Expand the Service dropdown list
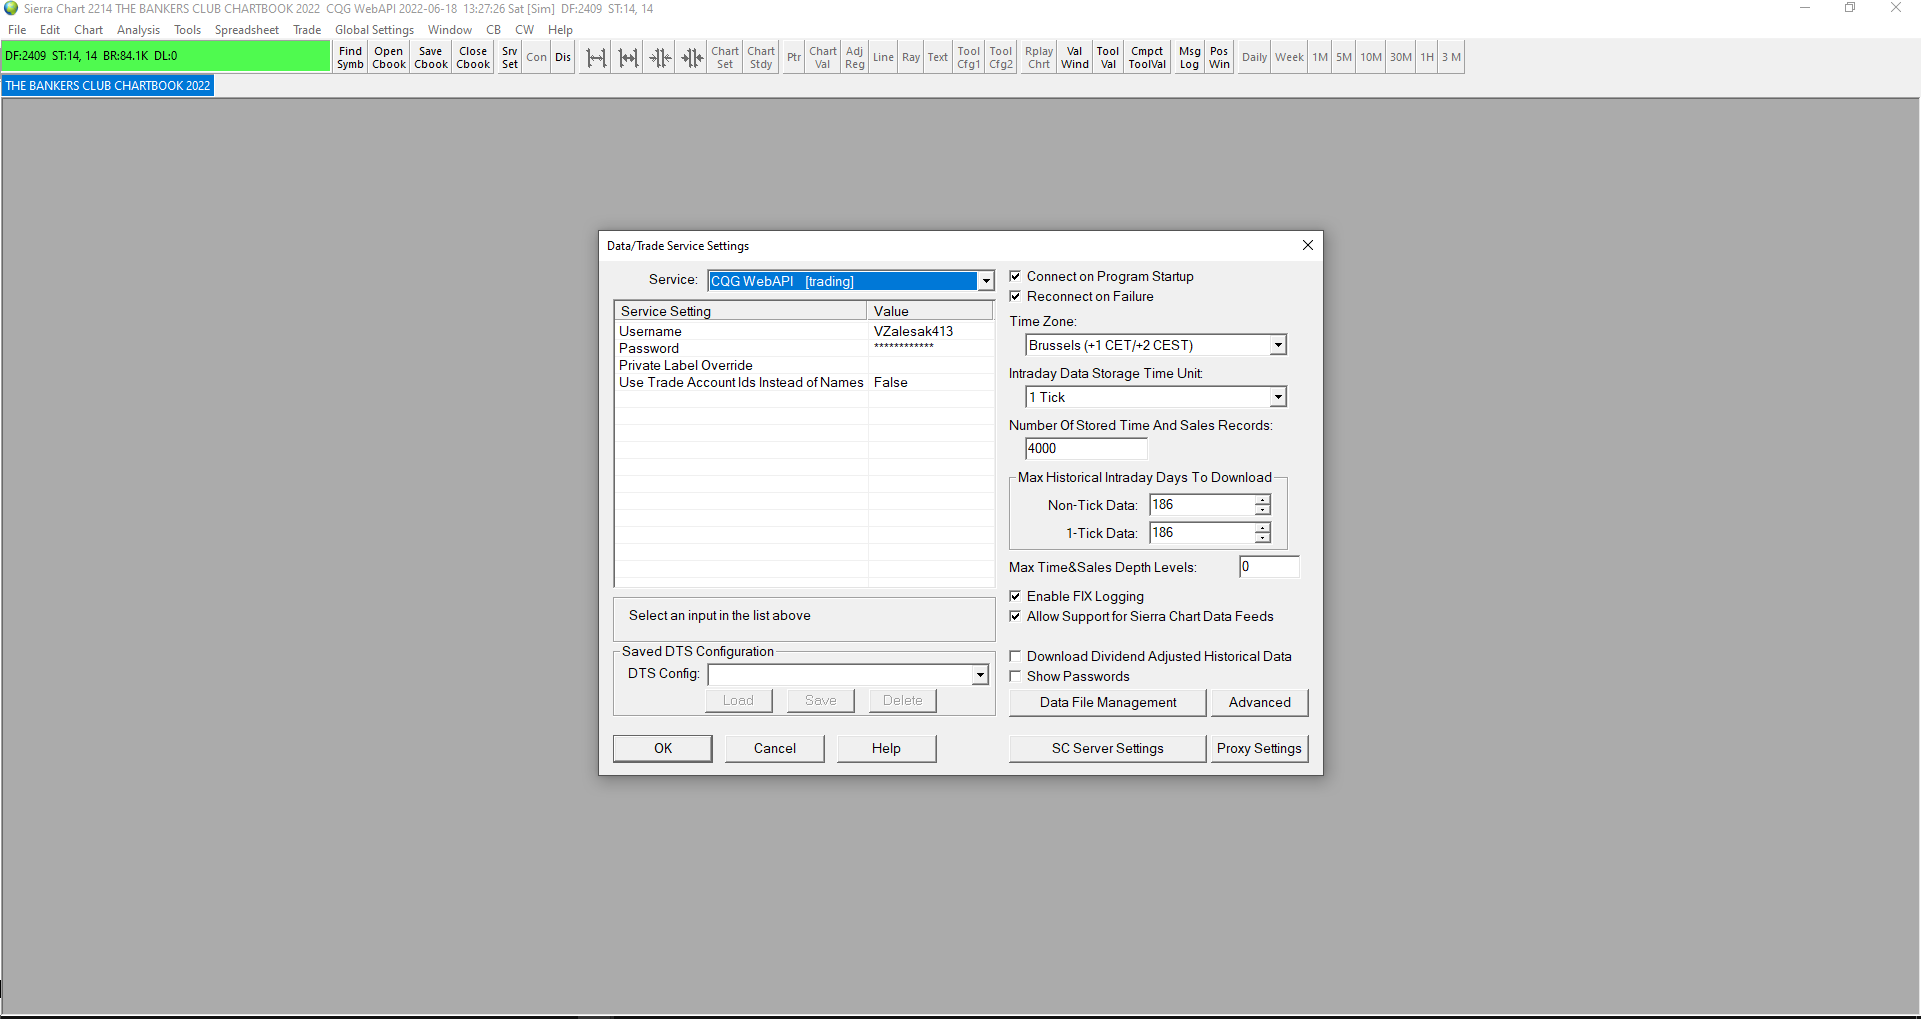The height and width of the screenshot is (1019, 1921). (986, 281)
